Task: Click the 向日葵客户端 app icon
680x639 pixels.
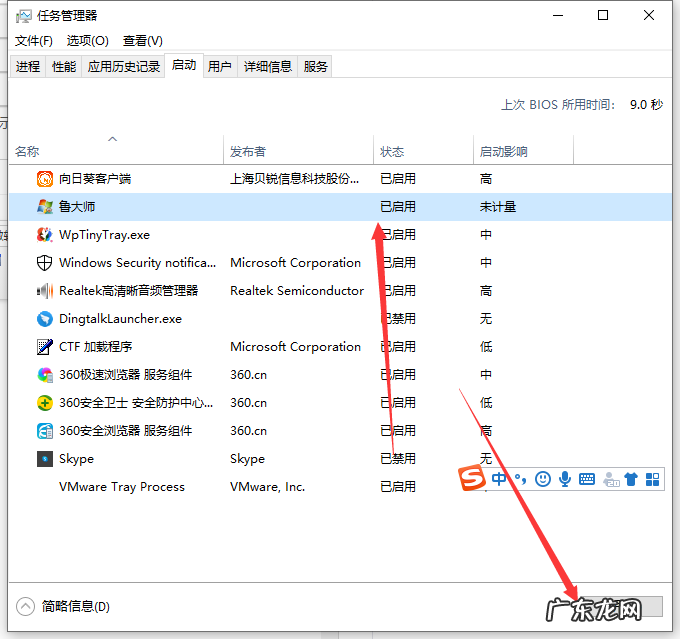Action: click(45, 179)
